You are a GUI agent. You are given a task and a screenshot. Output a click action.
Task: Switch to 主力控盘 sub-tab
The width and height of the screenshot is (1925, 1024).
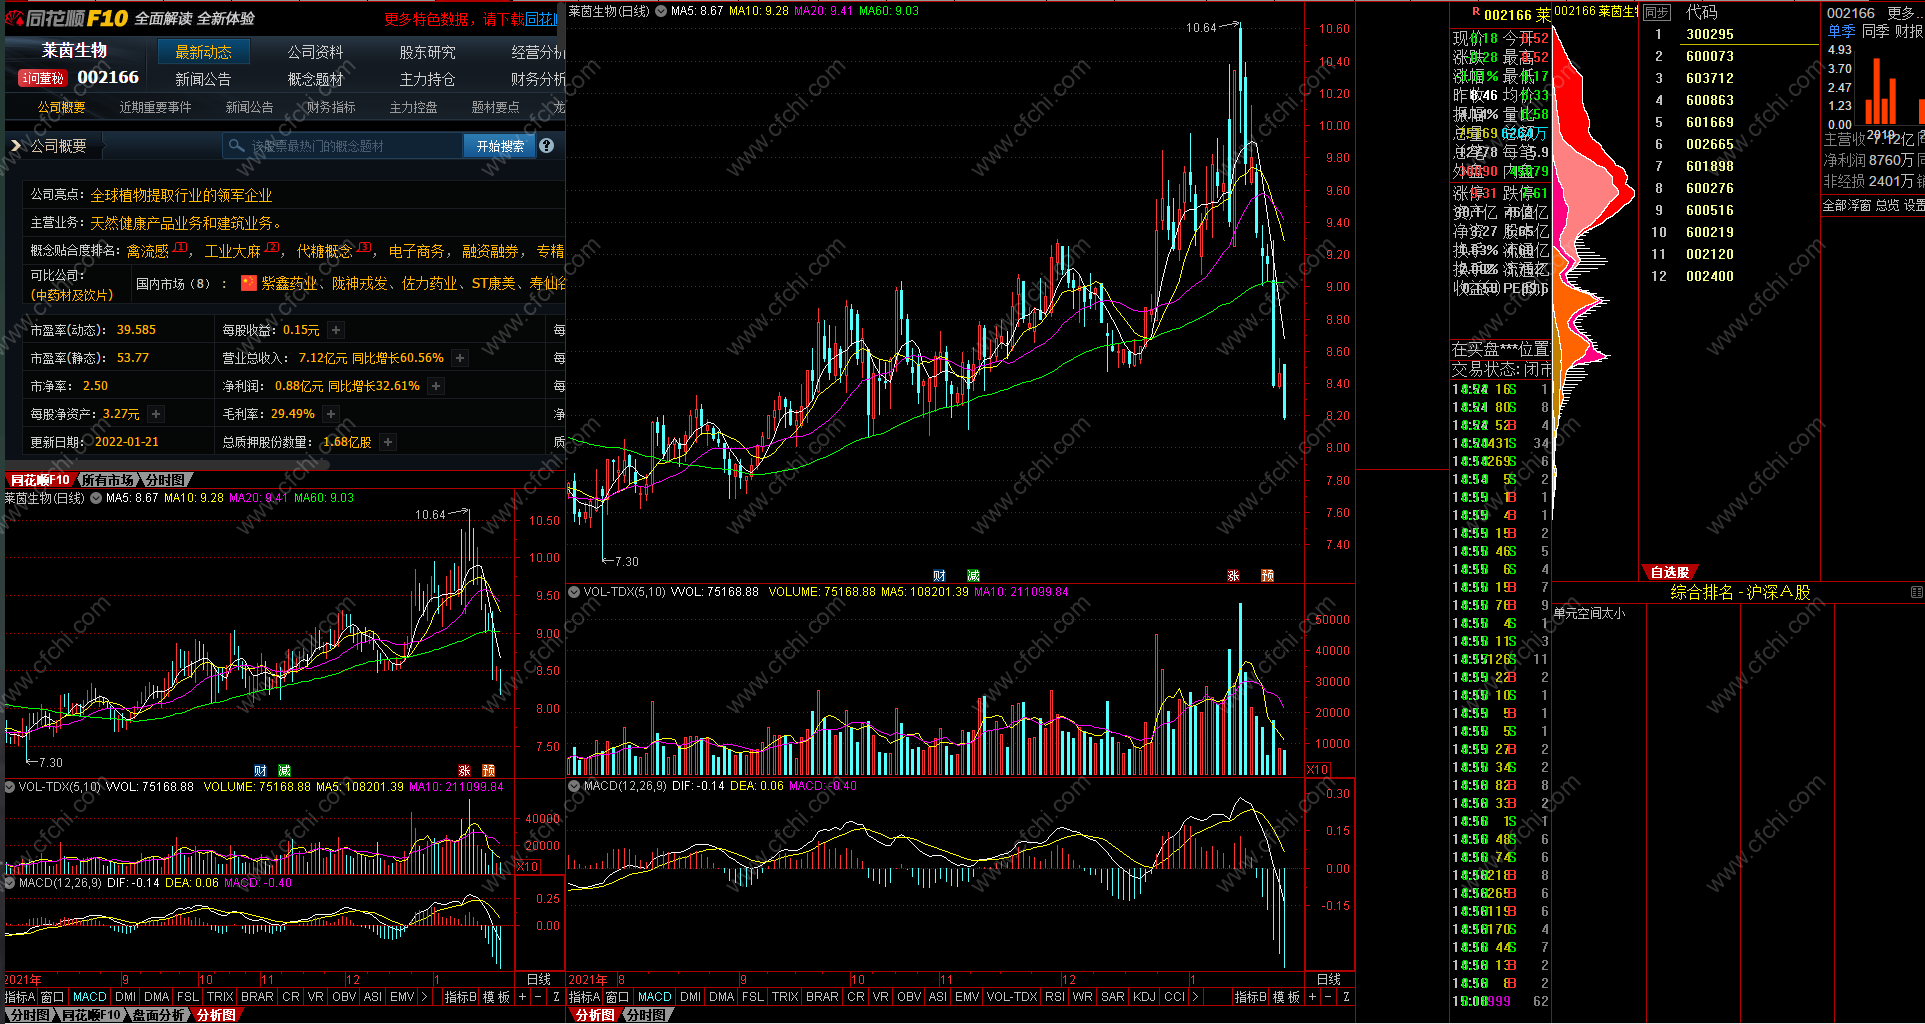[413, 107]
